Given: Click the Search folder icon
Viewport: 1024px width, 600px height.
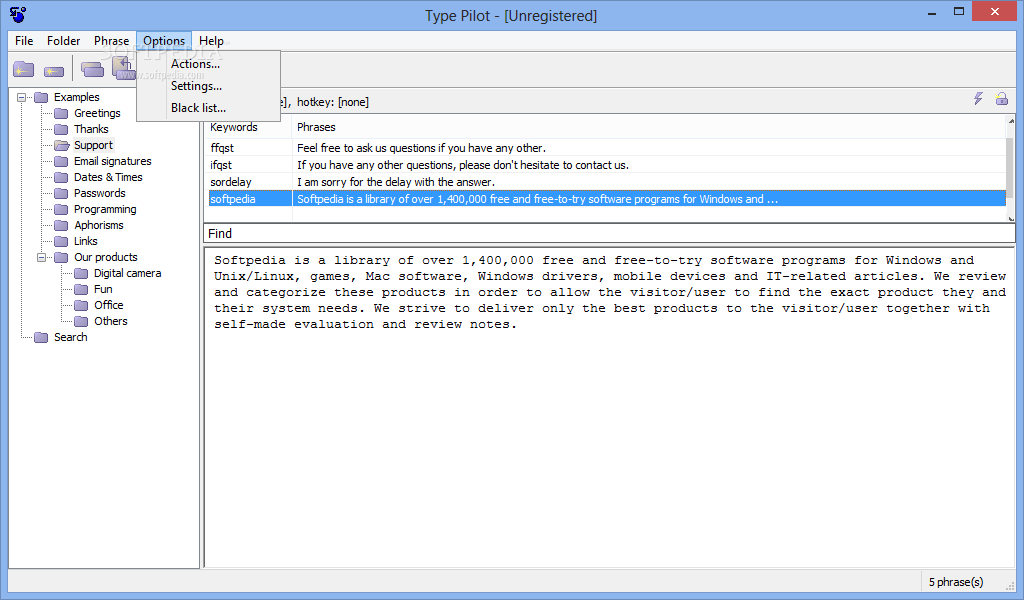Looking at the screenshot, I should [x=41, y=338].
